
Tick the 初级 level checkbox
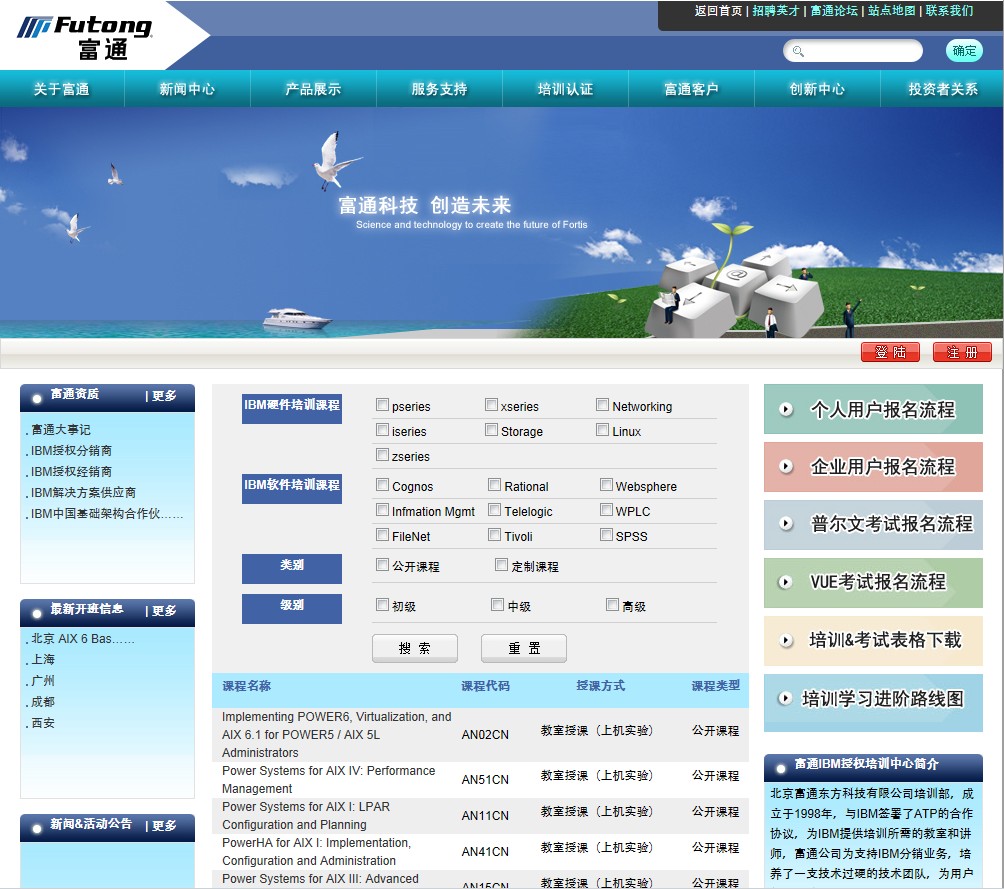(382, 605)
